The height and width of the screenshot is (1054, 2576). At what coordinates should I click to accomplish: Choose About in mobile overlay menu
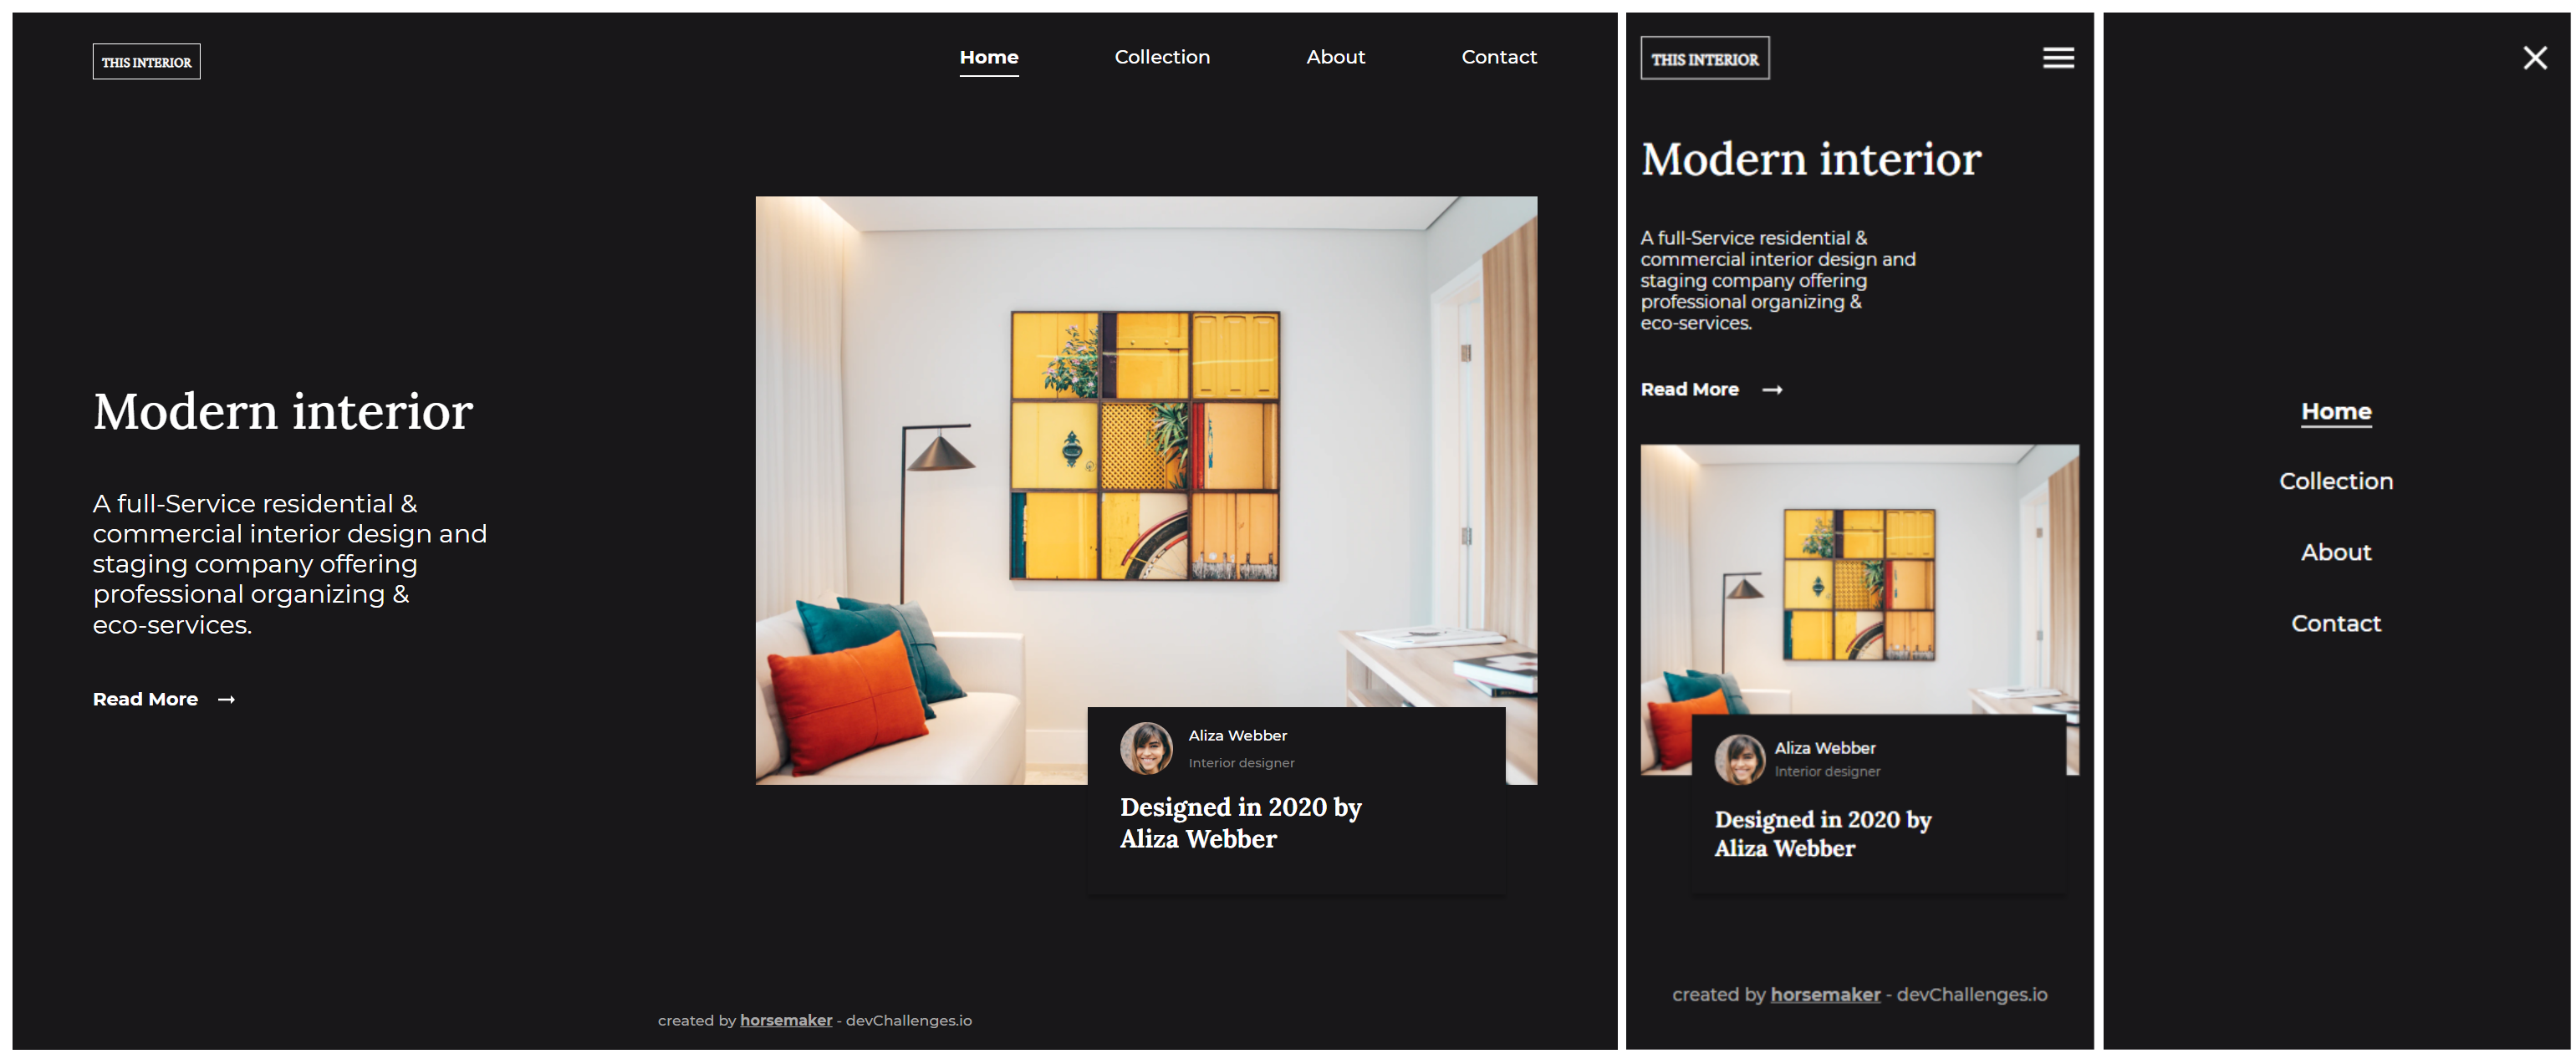point(2335,552)
